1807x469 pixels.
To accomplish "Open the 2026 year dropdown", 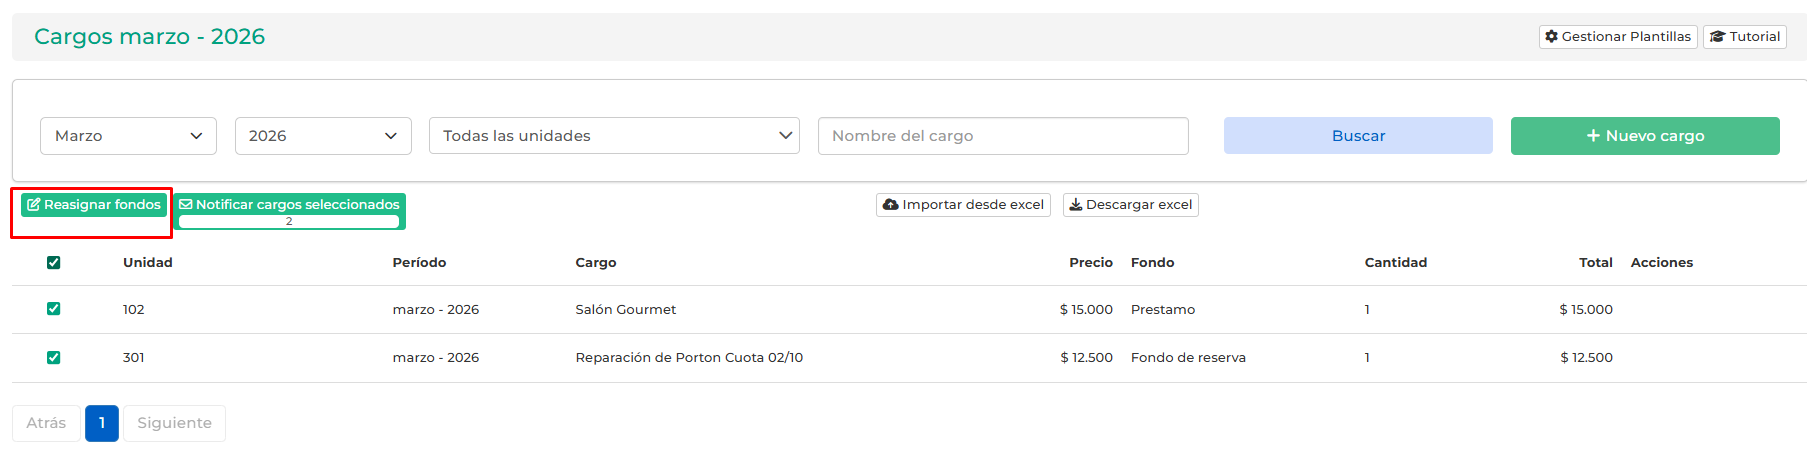I will 323,136.
